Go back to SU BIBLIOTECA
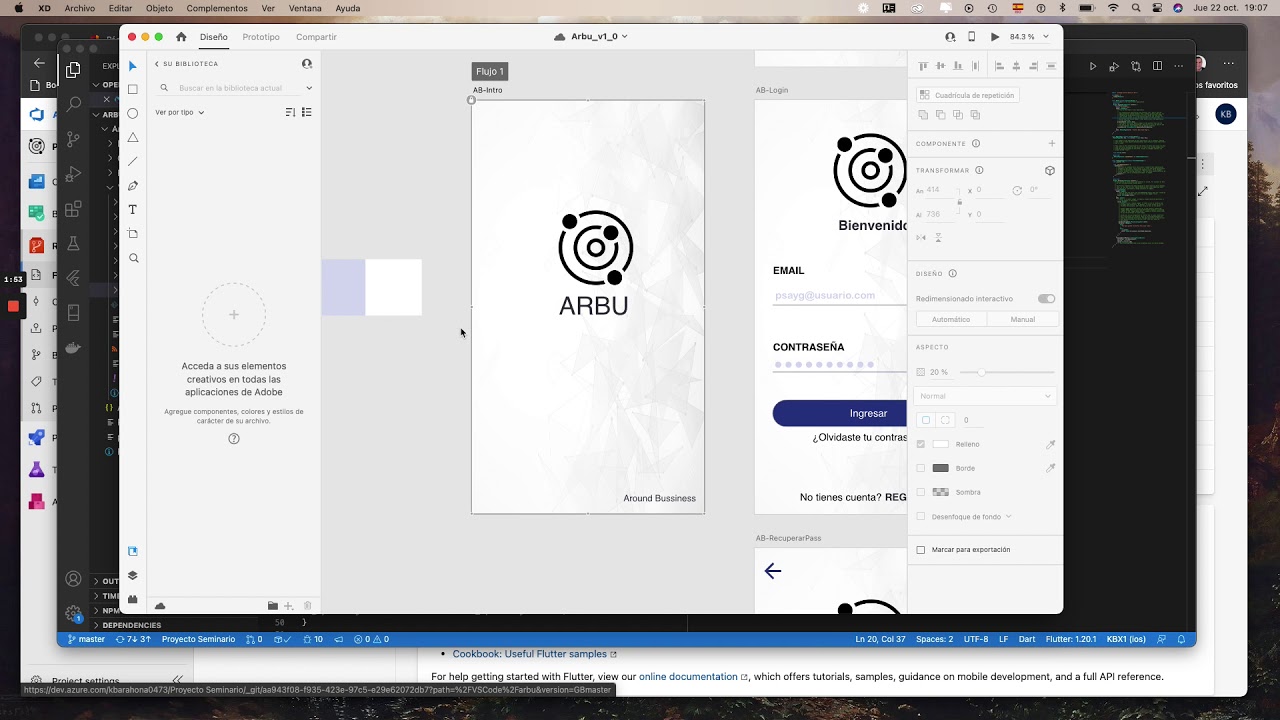 pos(186,64)
